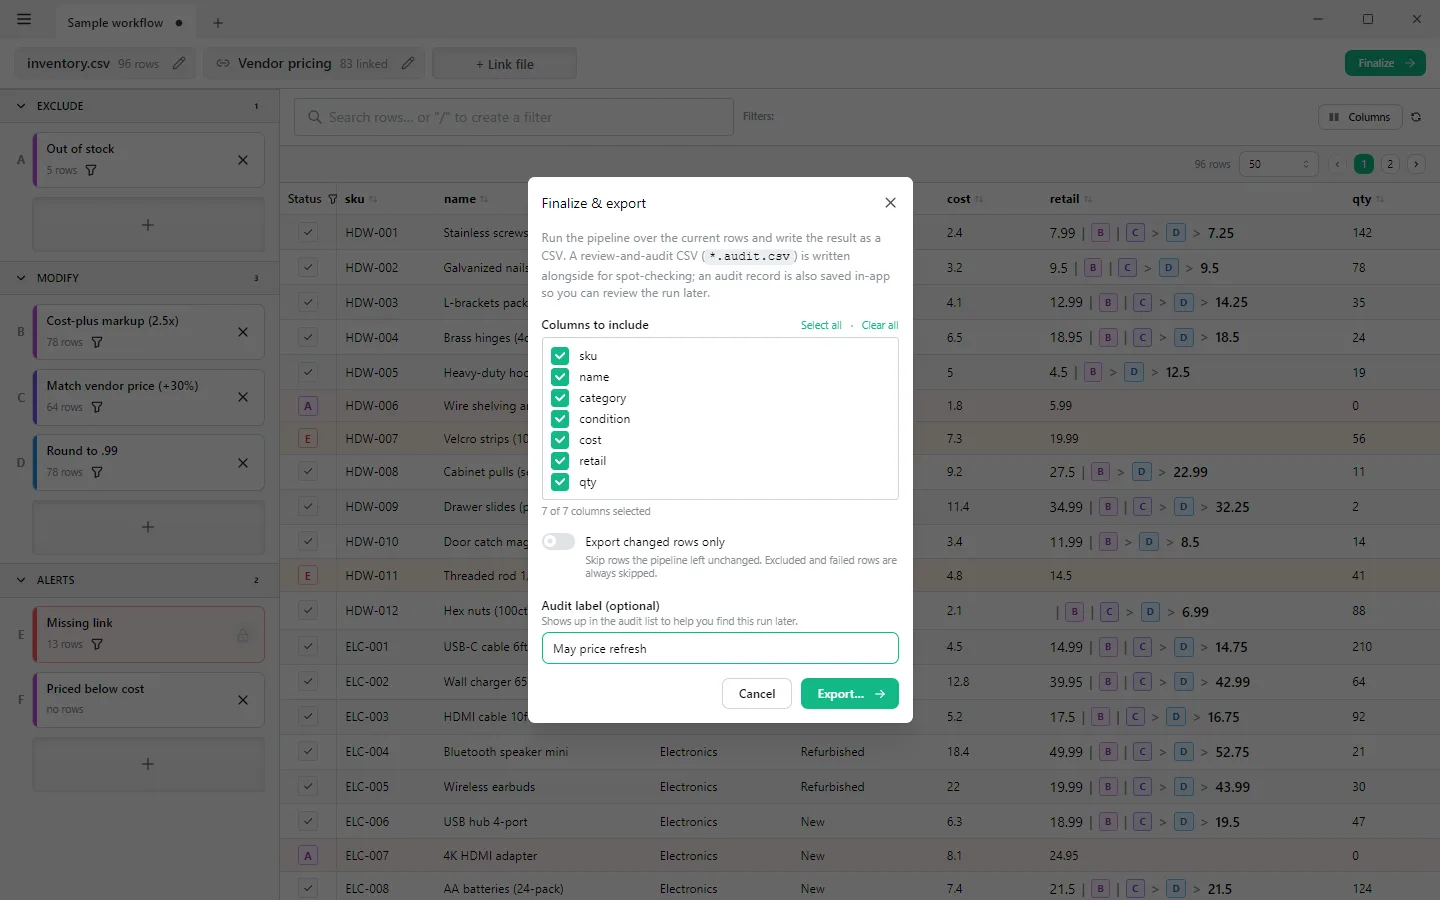Open the Vendor pricing linked file tab

pyautogui.click(x=314, y=63)
